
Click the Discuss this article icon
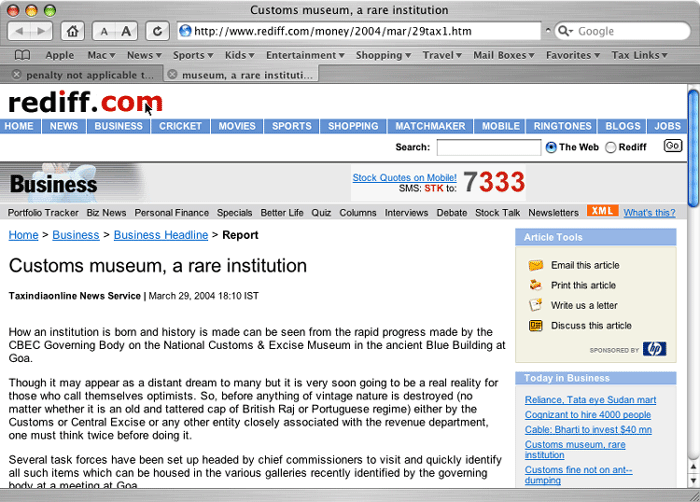[x=536, y=325]
